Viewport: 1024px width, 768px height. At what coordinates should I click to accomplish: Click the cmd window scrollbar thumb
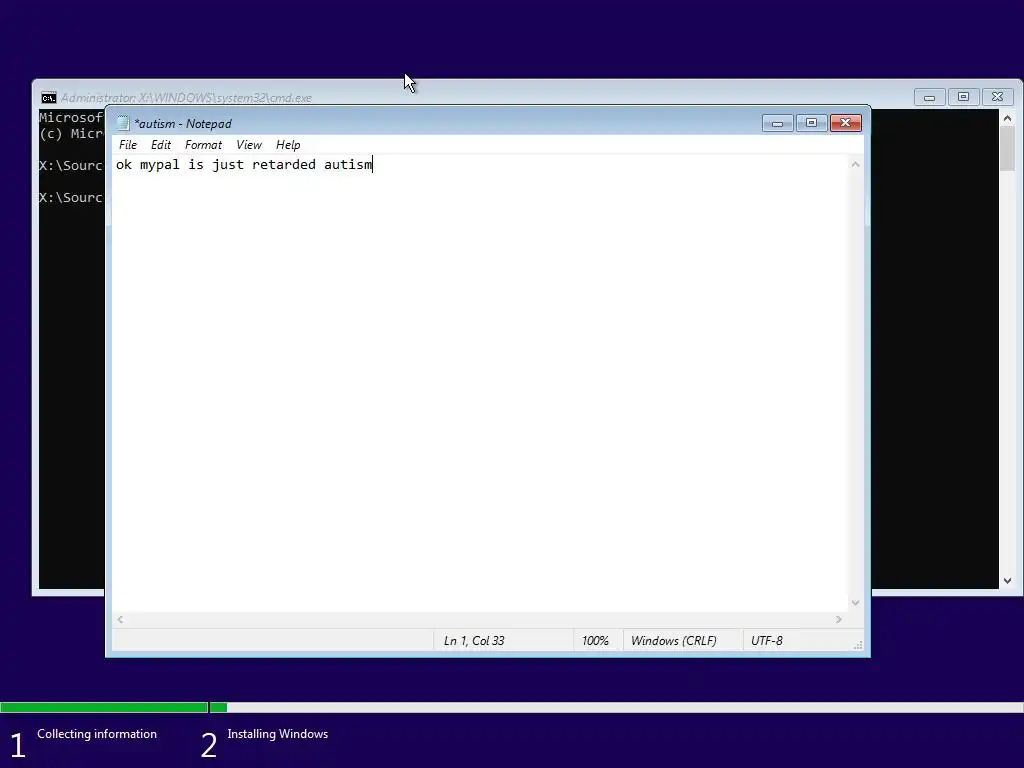click(x=1007, y=148)
